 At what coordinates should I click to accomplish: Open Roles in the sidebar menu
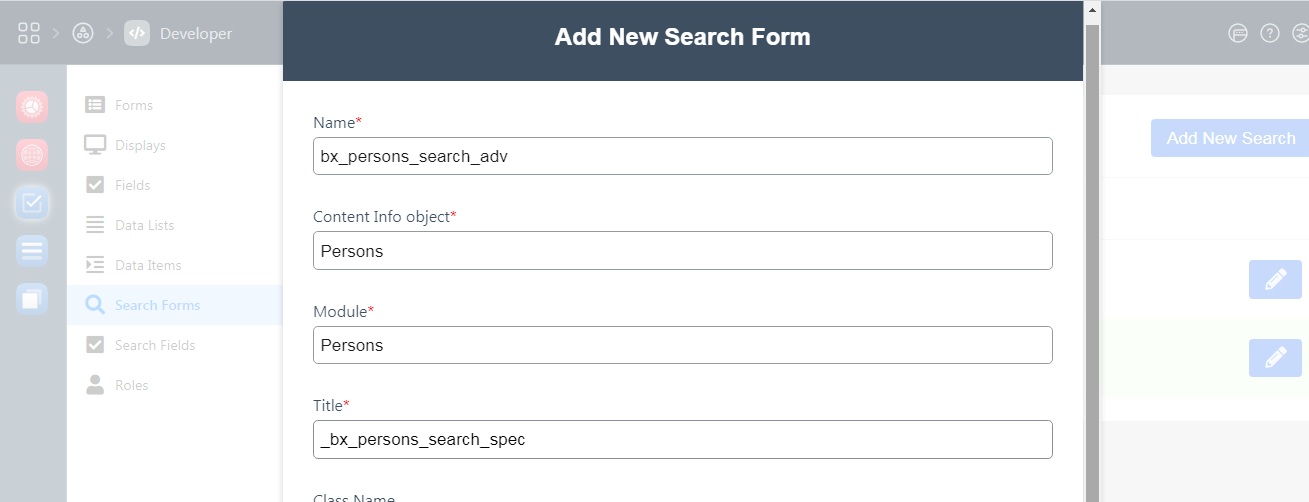pyautogui.click(x=131, y=385)
